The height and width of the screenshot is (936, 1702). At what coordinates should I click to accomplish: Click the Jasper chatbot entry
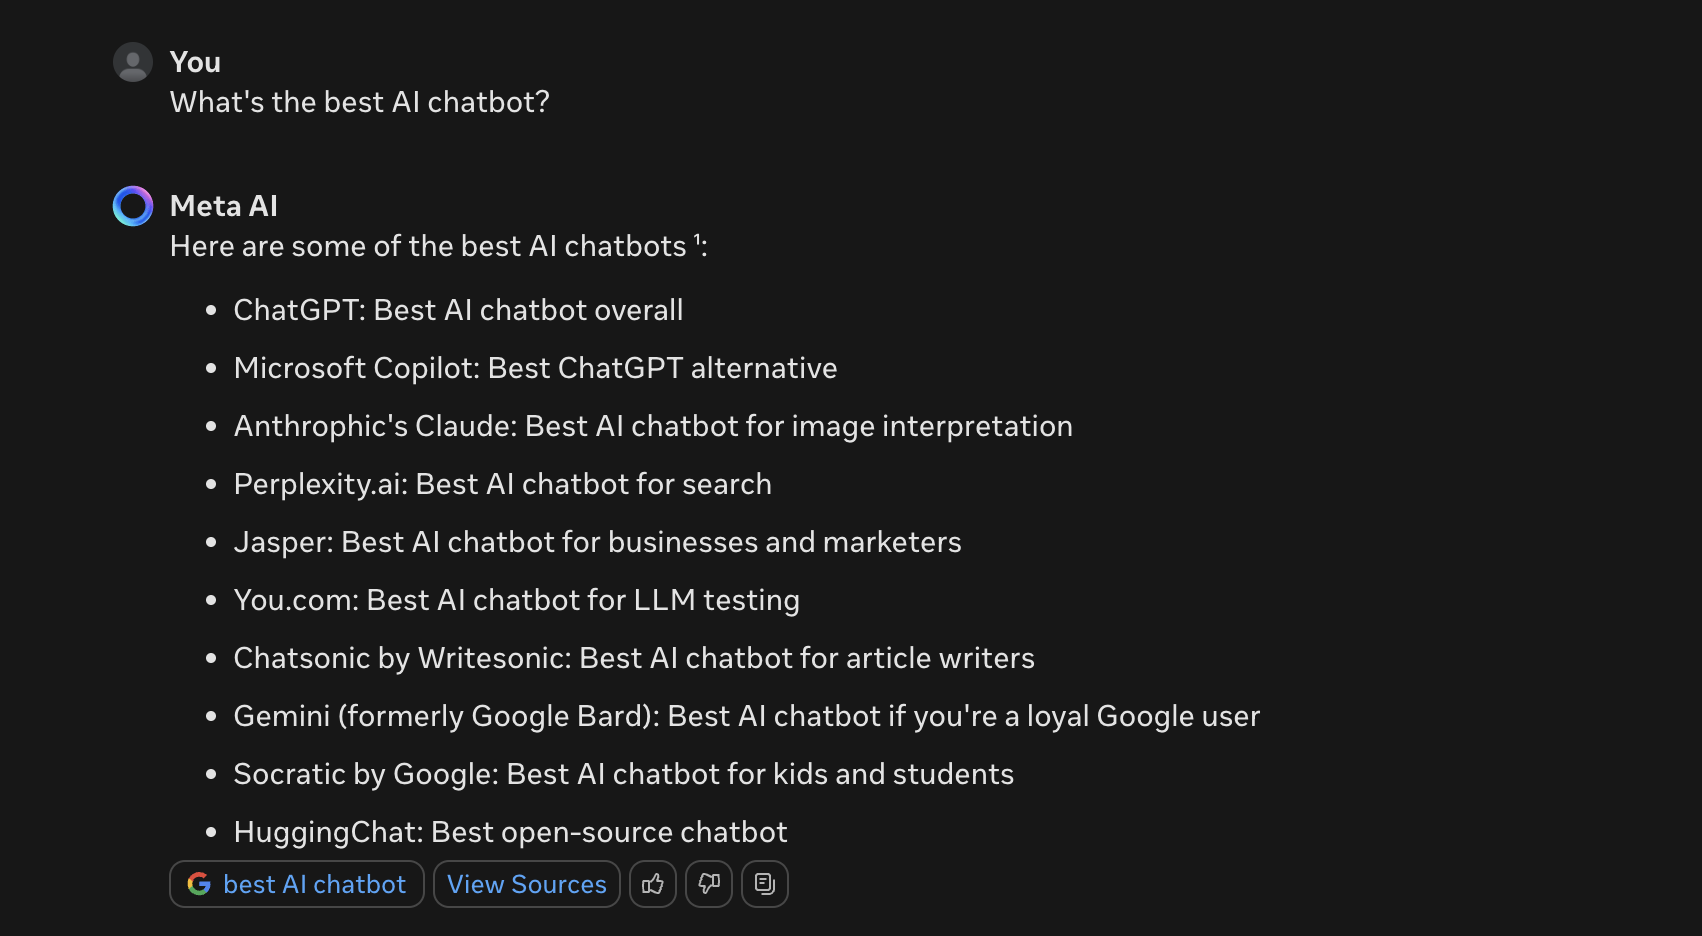[597, 542]
